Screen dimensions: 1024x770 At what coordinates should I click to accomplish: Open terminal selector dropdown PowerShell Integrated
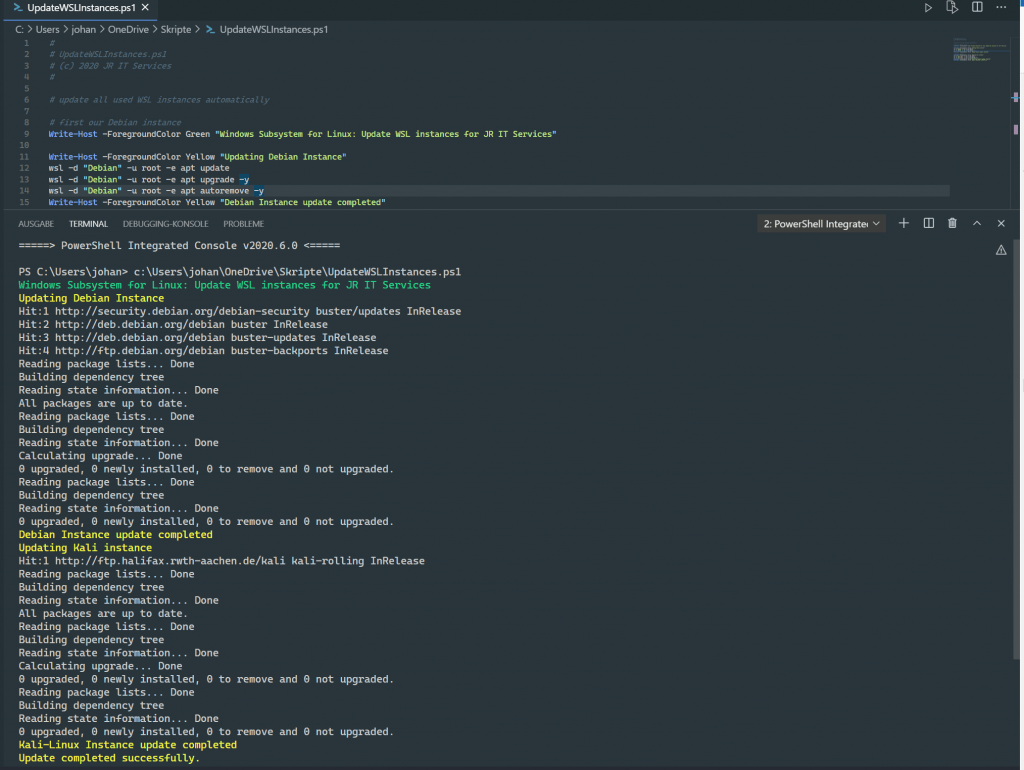point(821,224)
